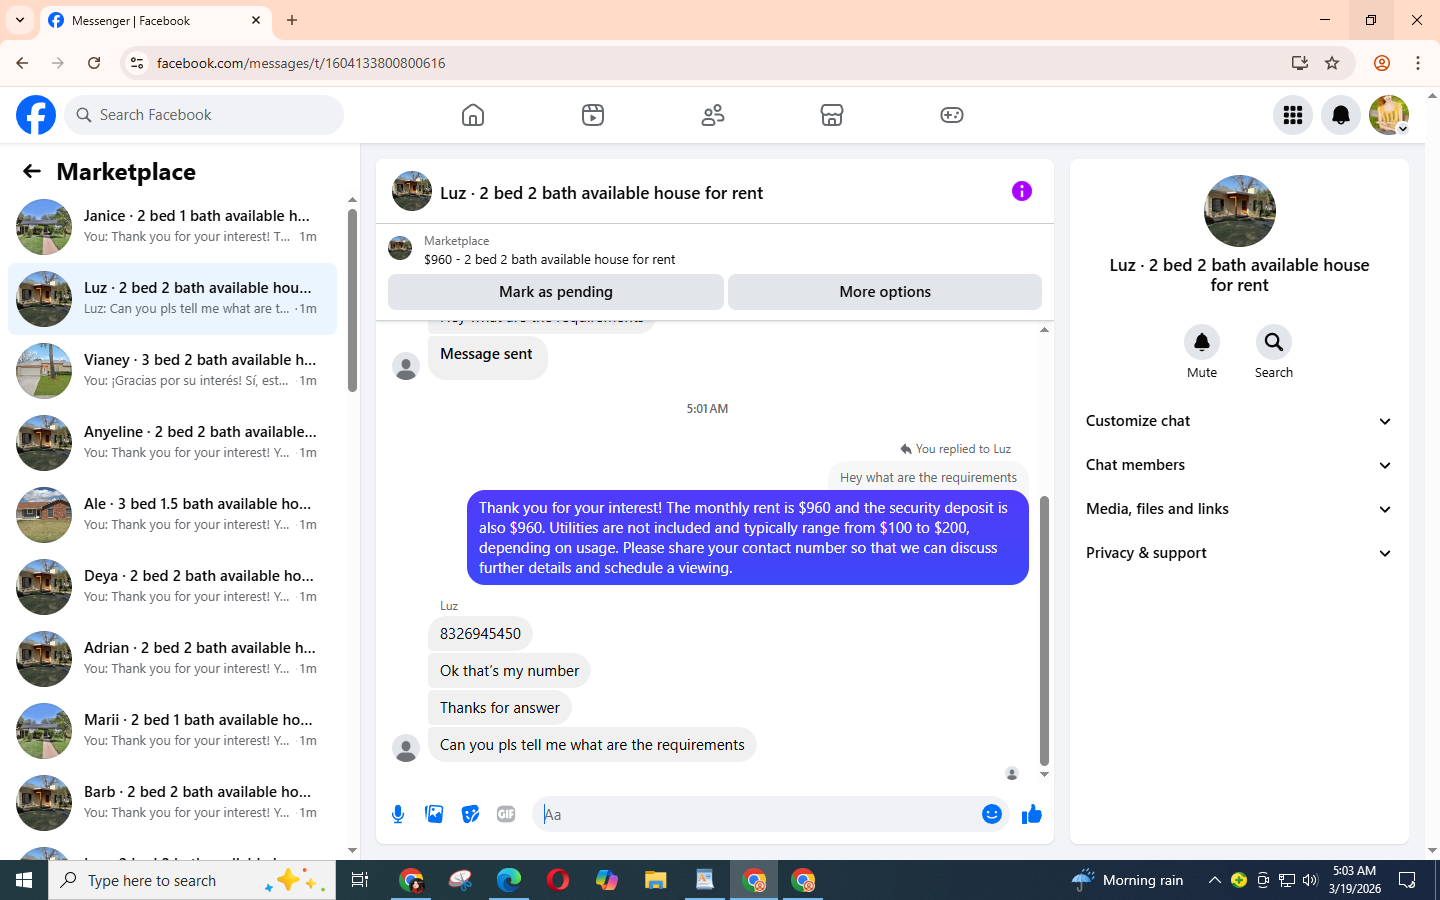Open the account profile picture menu
The width and height of the screenshot is (1440, 900).
pos(1389,115)
